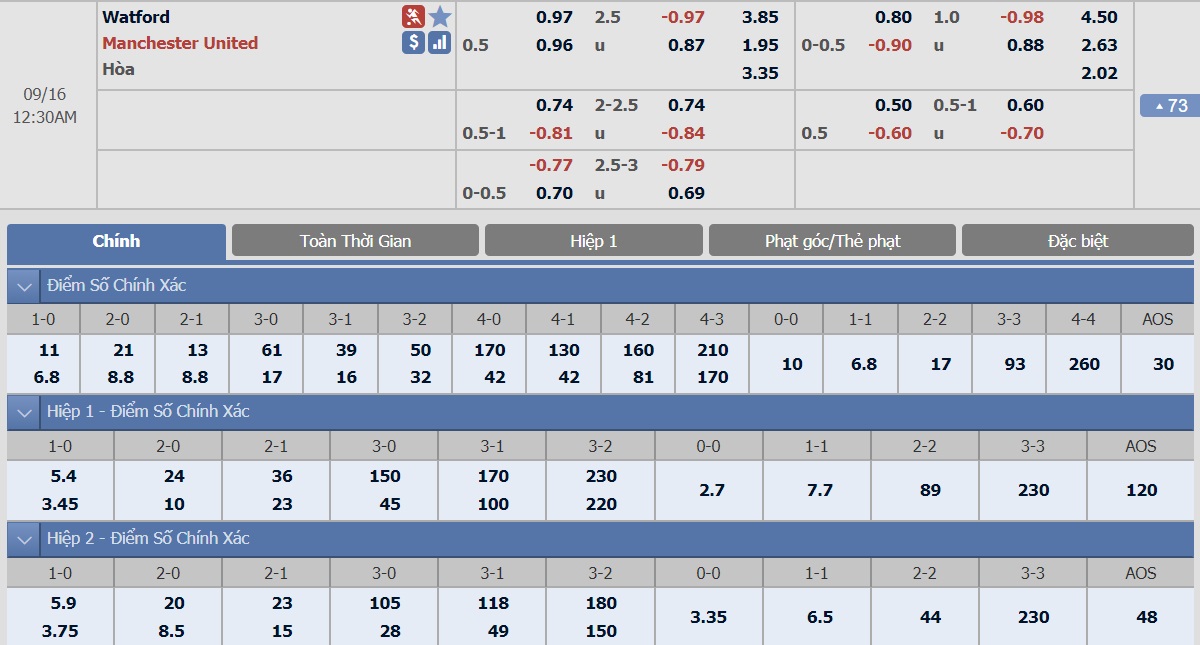Open the Đặc biệt tab
The width and height of the screenshot is (1200, 645).
point(1079,241)
